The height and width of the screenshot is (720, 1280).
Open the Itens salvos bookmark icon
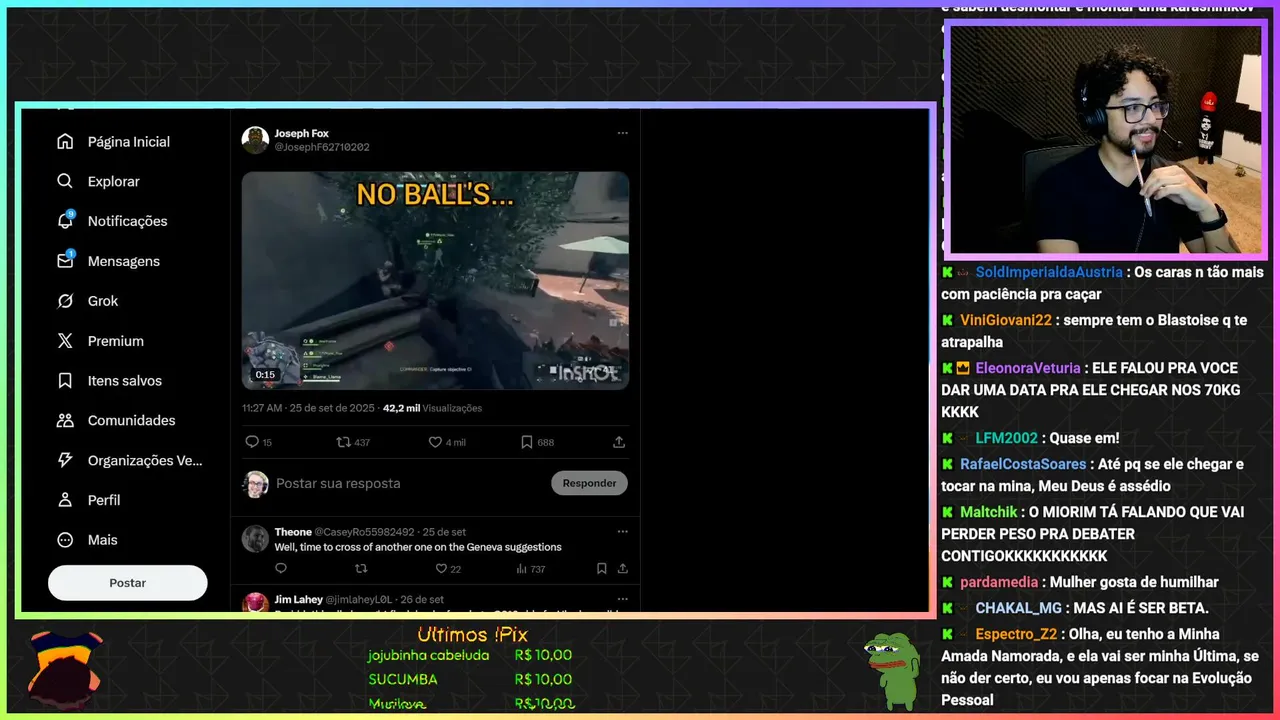pyautogui.click(x=65, y=380)
